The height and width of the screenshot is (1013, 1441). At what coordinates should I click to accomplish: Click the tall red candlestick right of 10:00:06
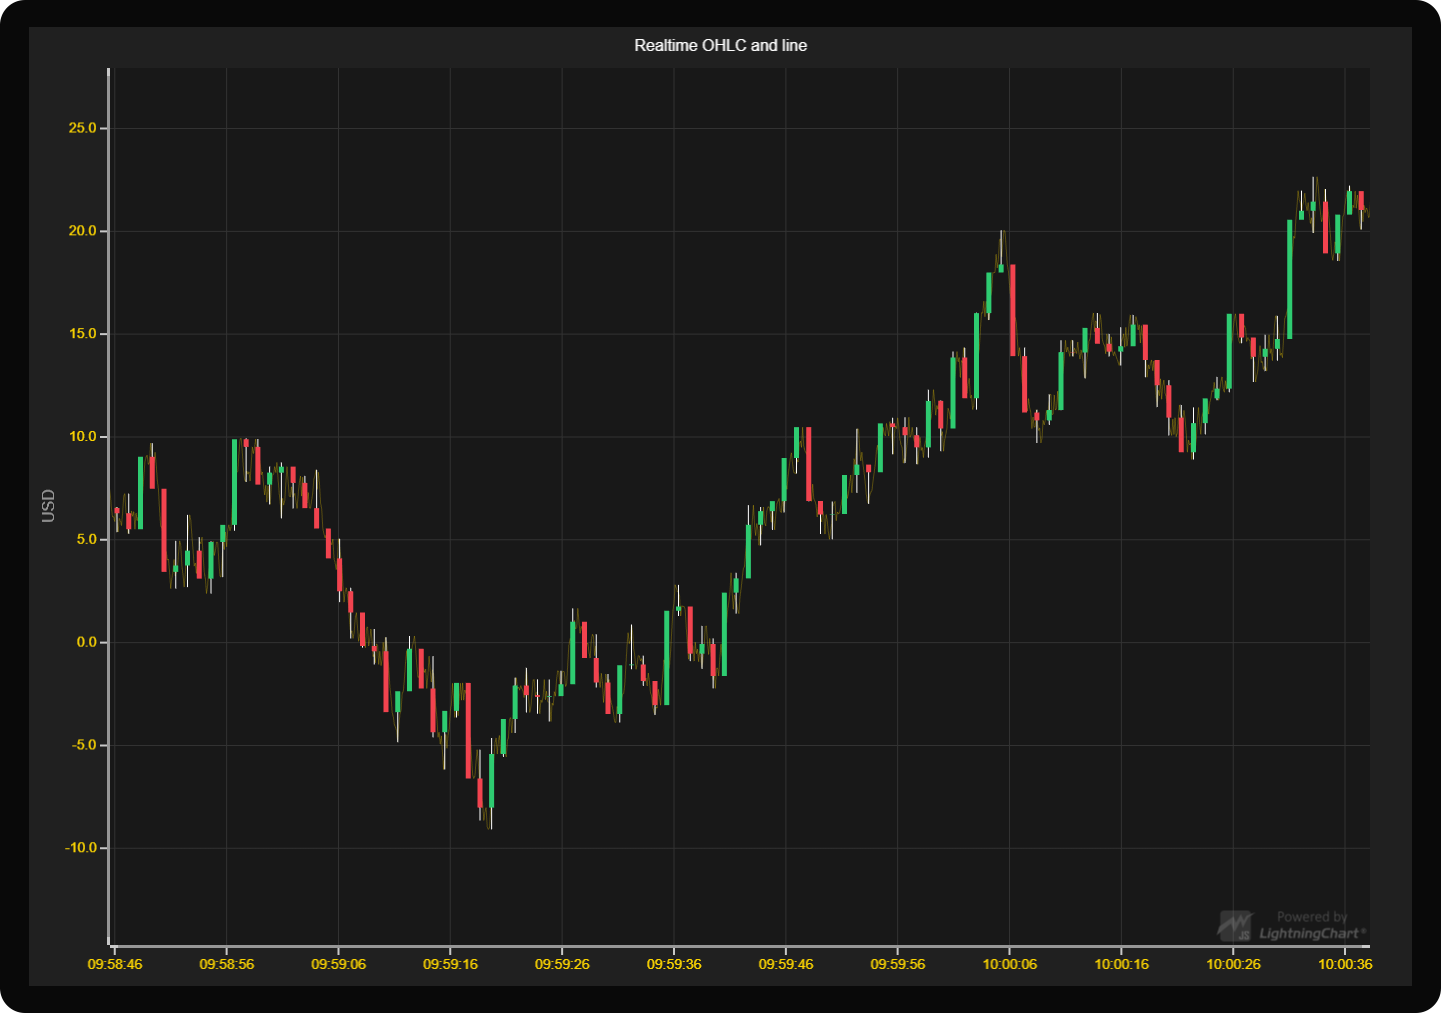(1013, 310)
